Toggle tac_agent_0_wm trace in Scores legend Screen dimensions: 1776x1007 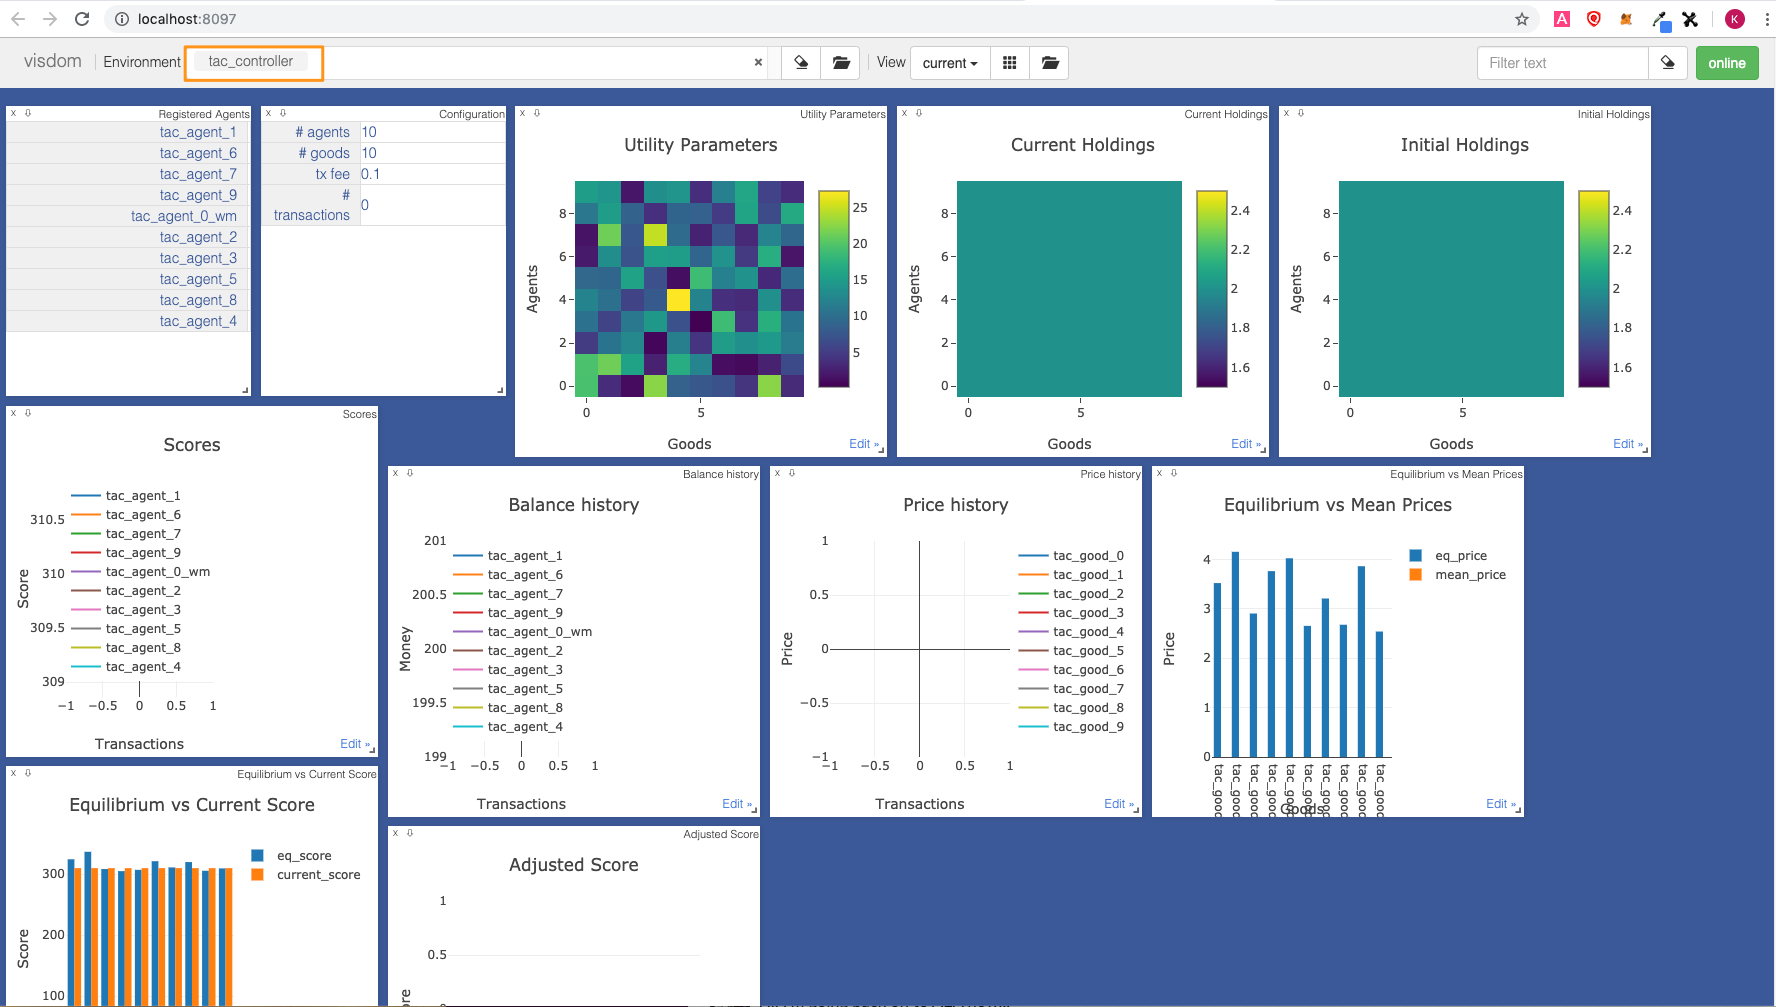pyautogui.click(x=141, y=572)
